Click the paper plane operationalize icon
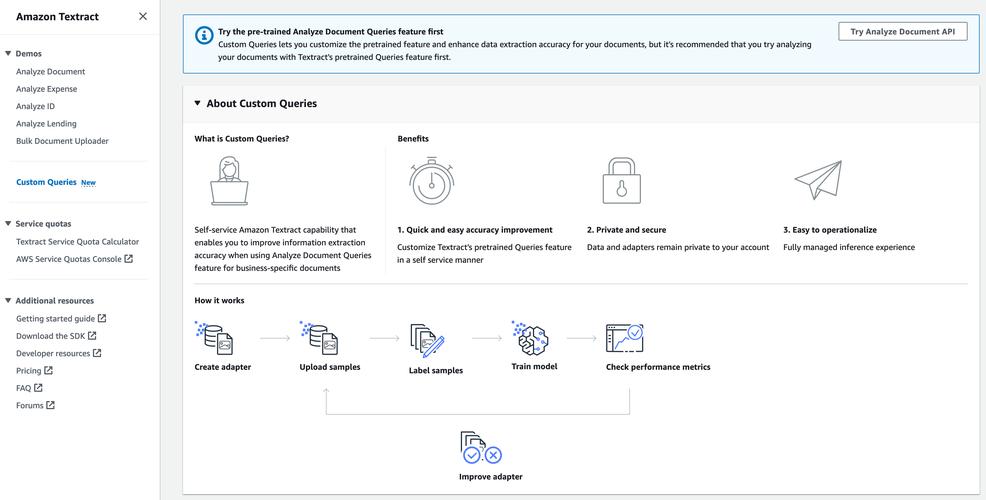Viewport: 986px width, 500px height. click(x=818, y=180)
